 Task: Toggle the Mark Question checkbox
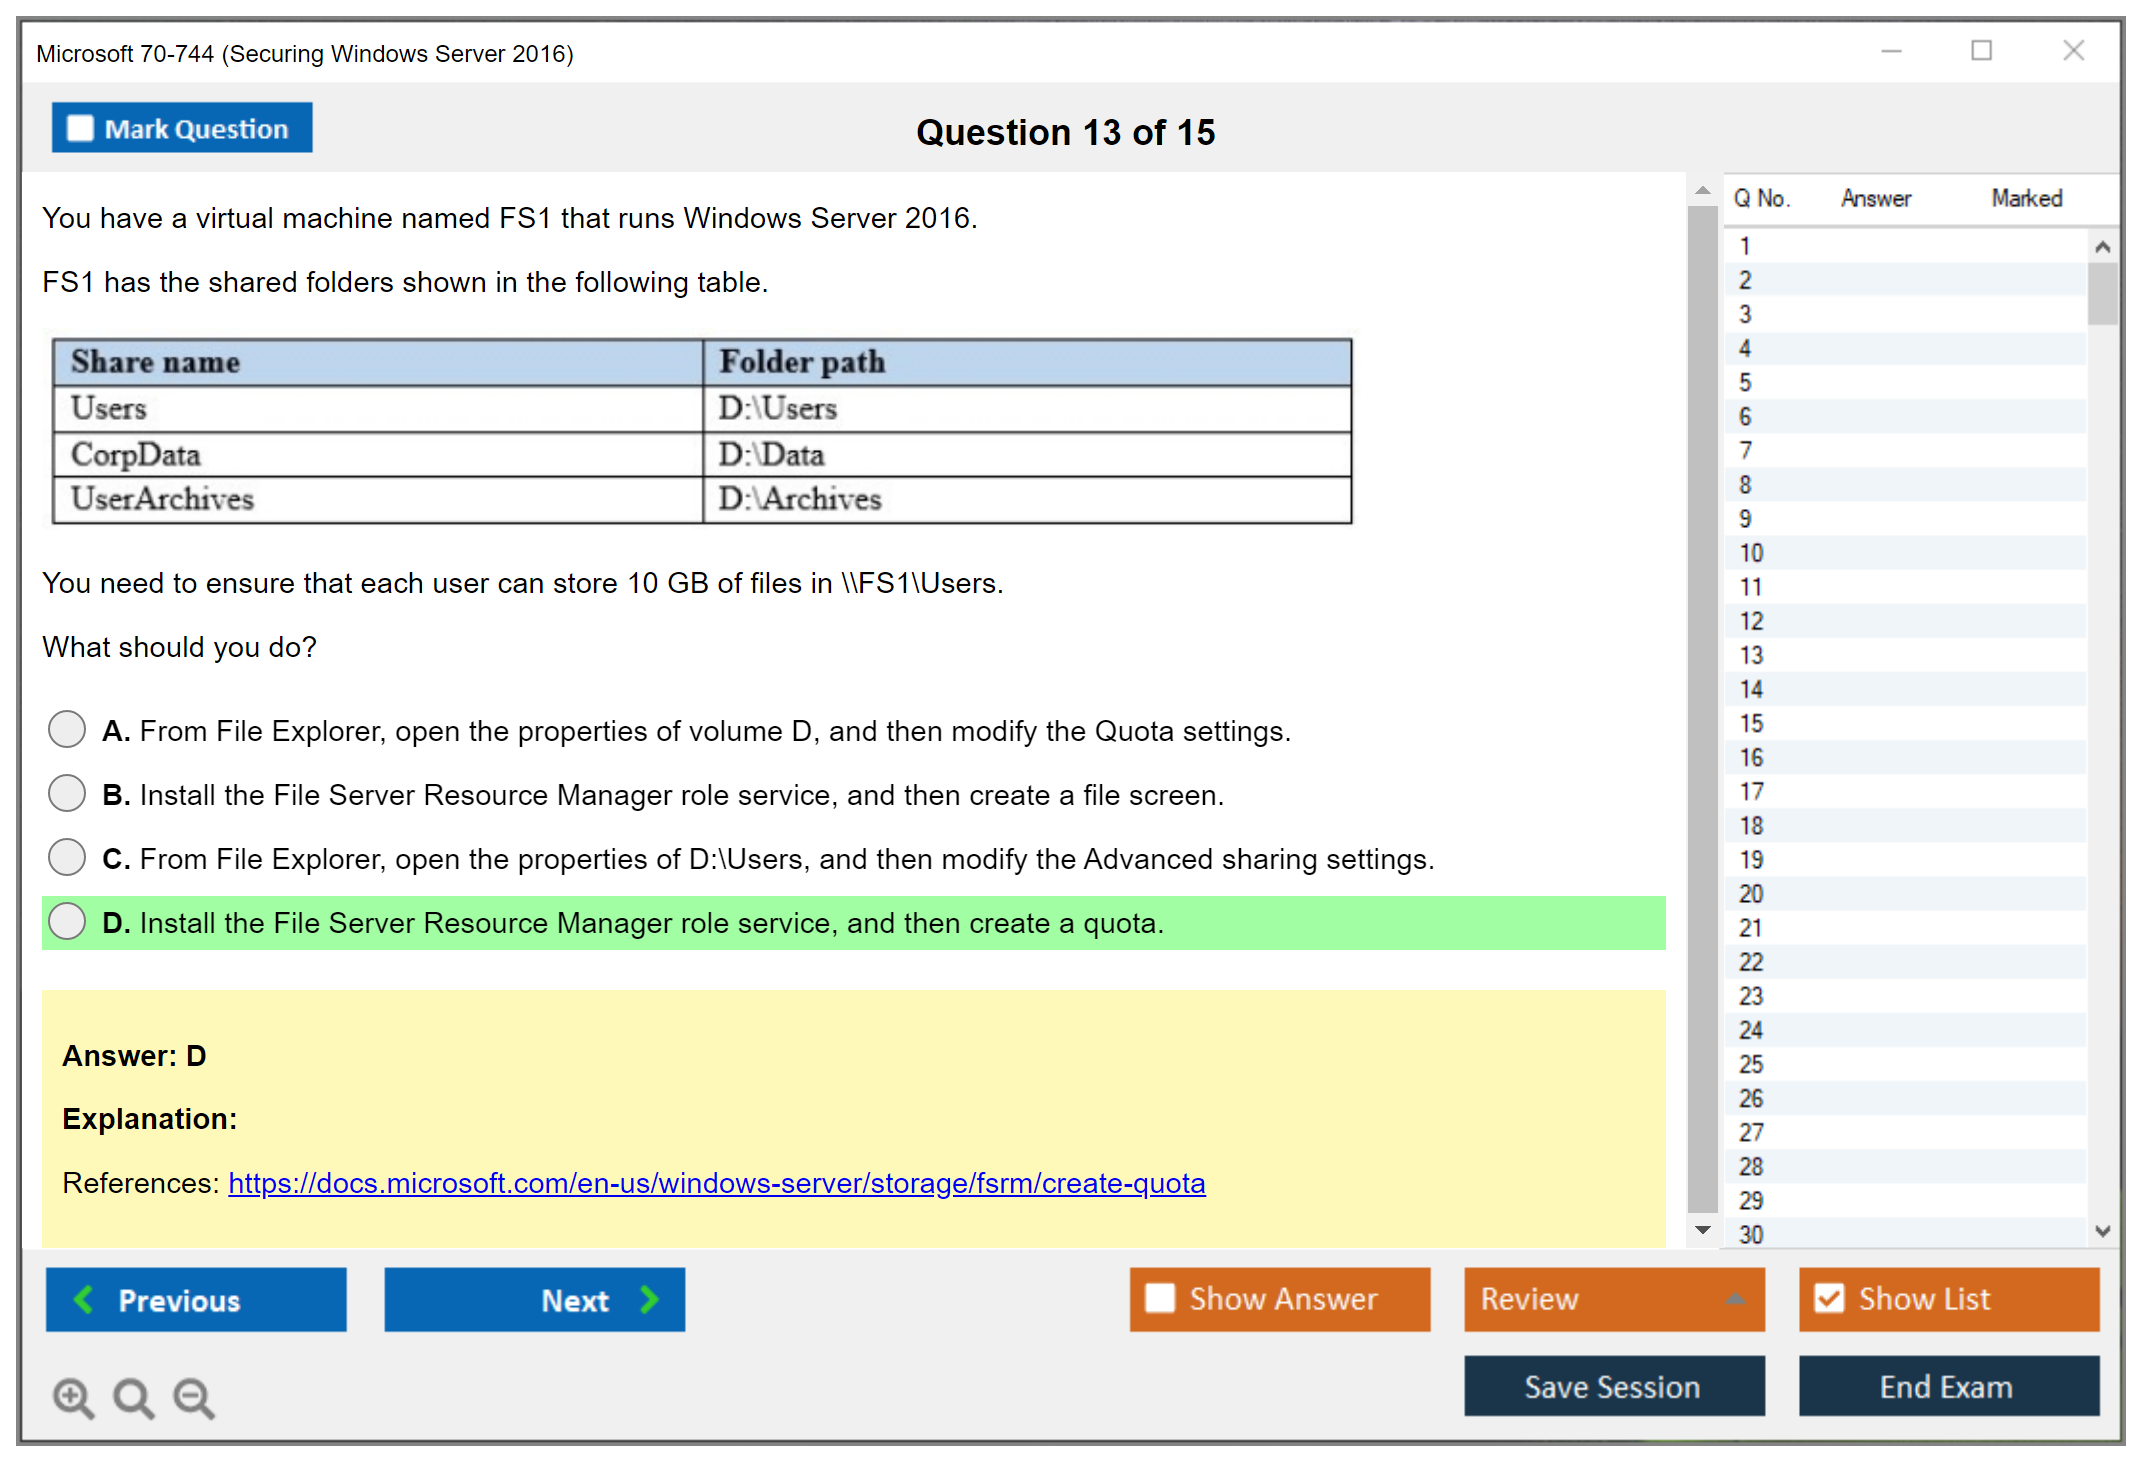80,129
